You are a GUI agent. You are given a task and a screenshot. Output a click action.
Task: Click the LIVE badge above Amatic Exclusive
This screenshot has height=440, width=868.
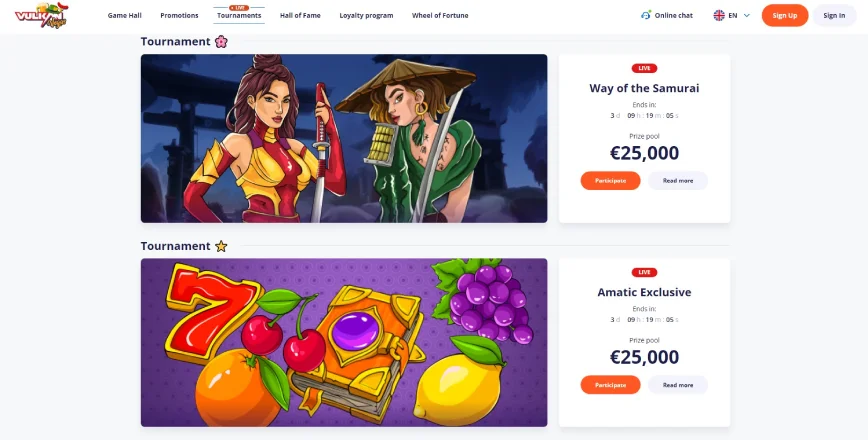click(x=644, y=272)
